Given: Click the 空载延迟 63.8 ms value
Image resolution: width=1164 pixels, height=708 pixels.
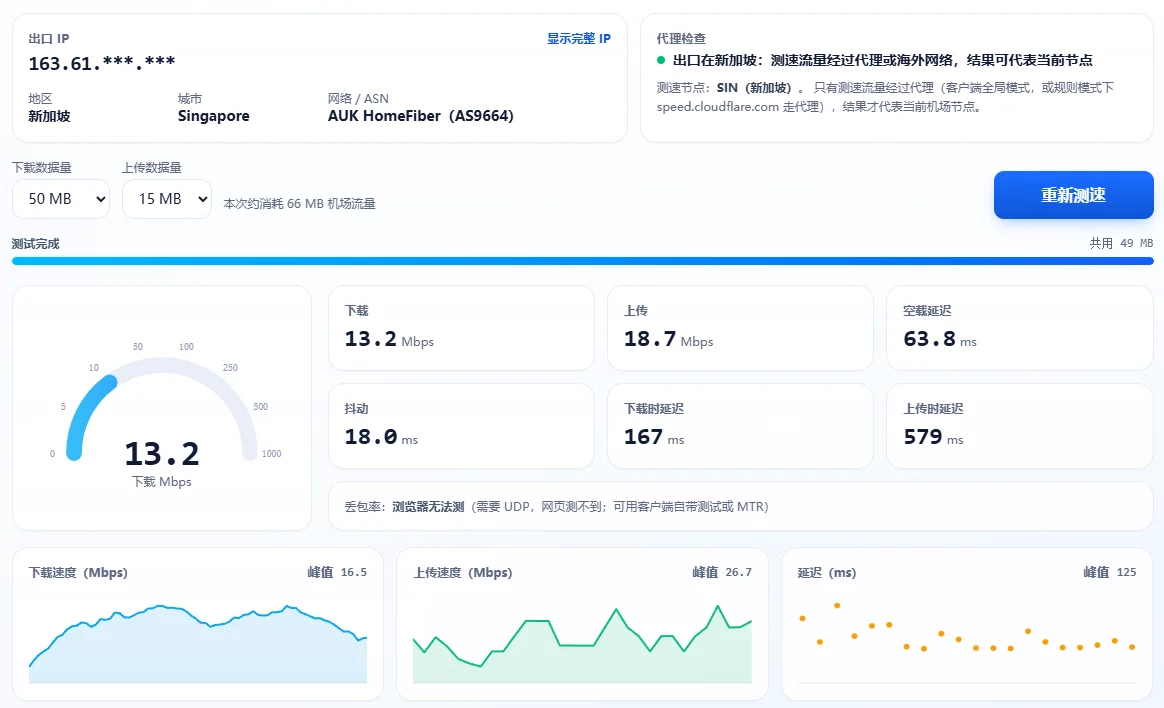Looking at the screenshot, I should click(x=940, y=339).
